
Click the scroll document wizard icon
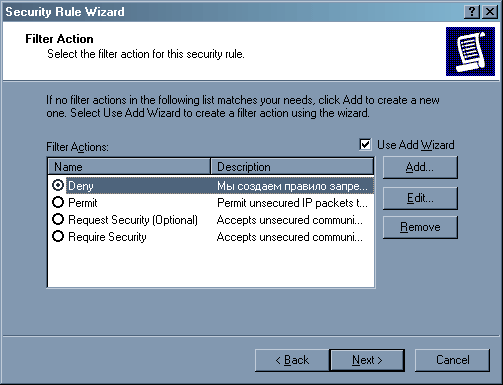coord(470,52)
